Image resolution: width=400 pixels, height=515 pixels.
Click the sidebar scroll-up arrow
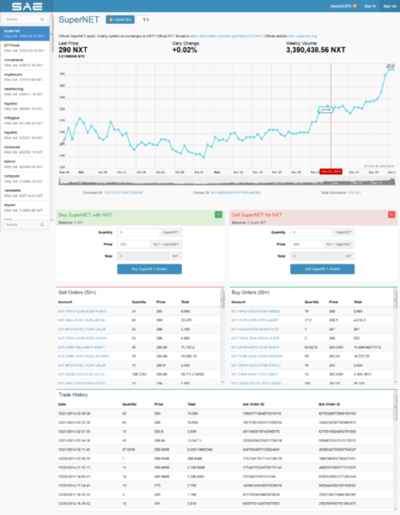click(52, 14)
